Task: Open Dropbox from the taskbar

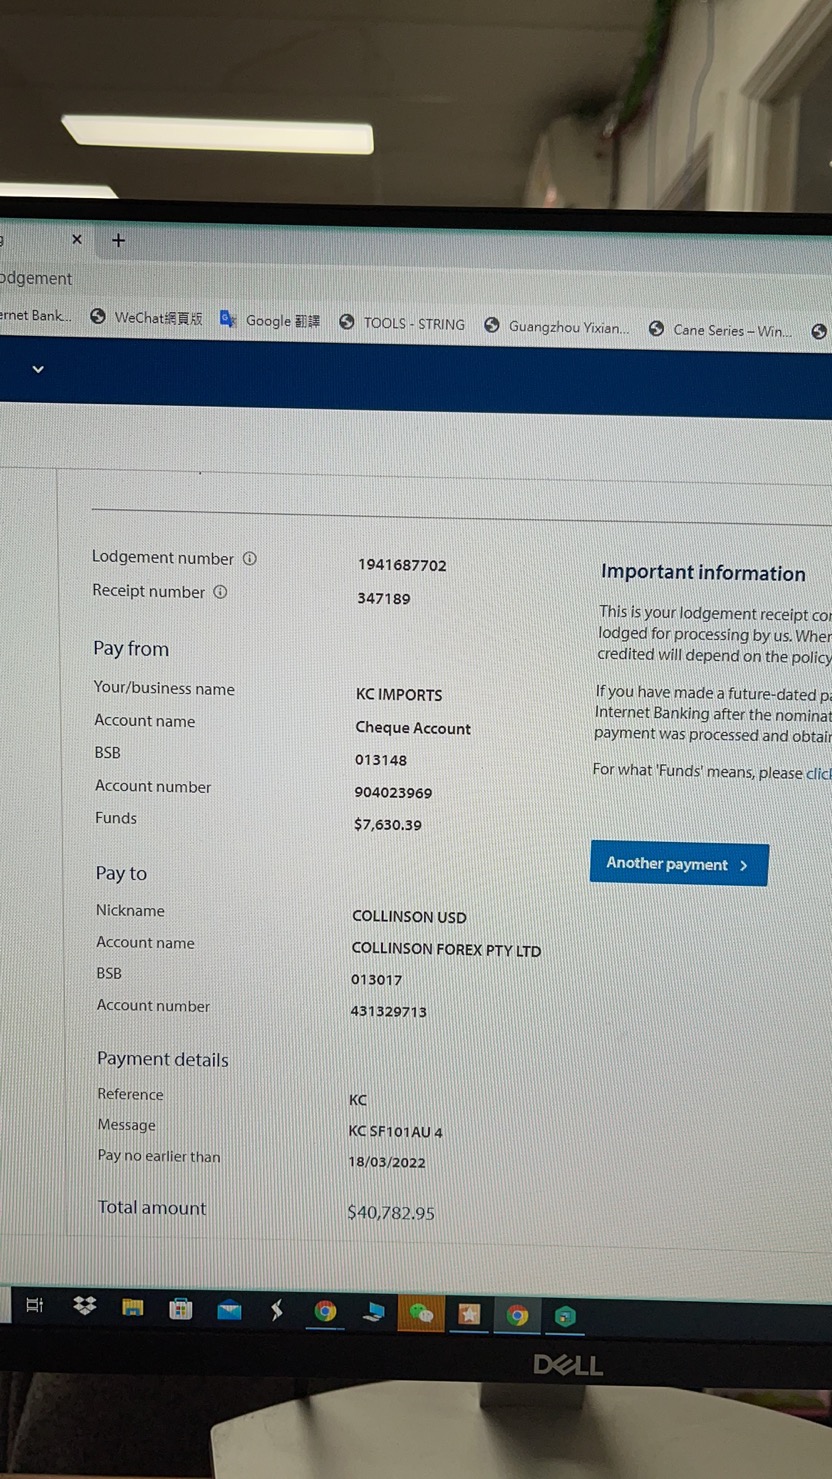Action: tap(85, 1305)
